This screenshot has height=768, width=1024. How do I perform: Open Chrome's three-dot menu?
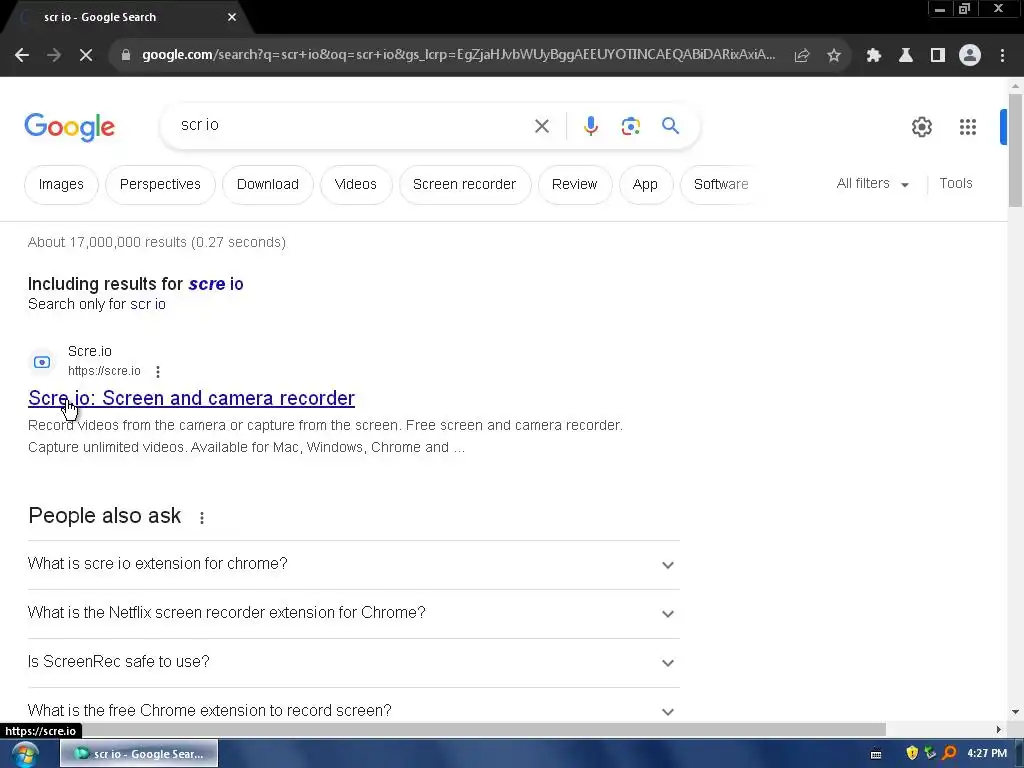pos(1002,56)
